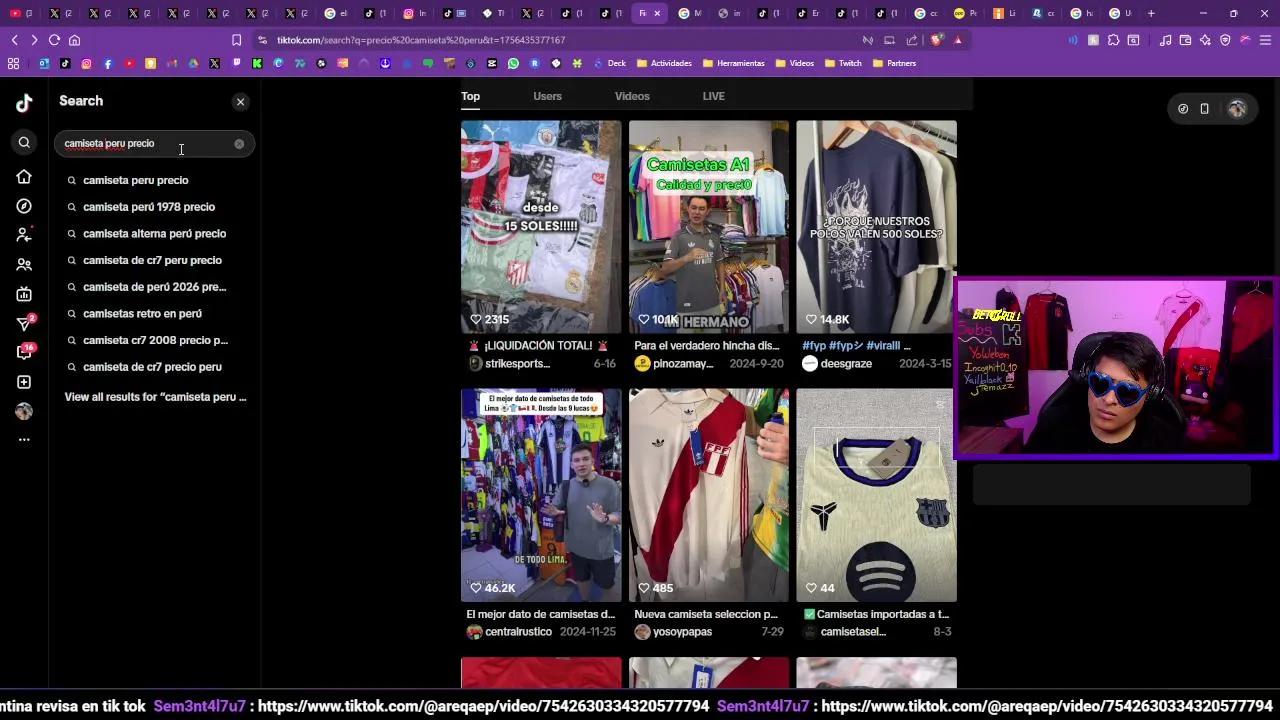The height and width of the screenshot is (720, 1280).
Task: Open Activity inbox icon with badge
Action: (x=24, y=352)
